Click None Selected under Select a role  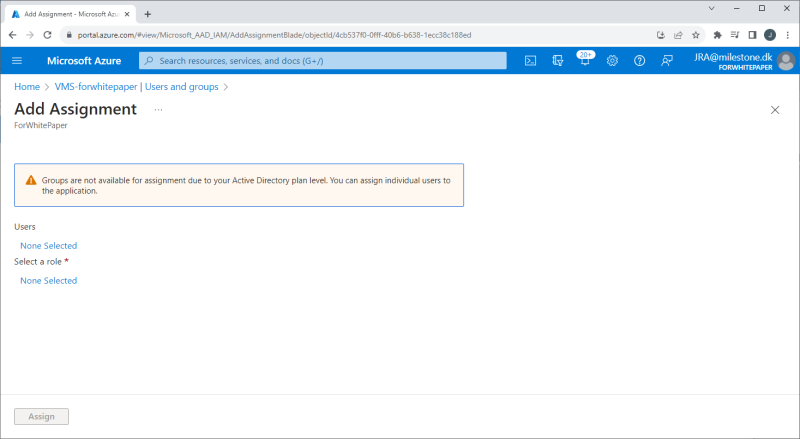coord(48,281)
